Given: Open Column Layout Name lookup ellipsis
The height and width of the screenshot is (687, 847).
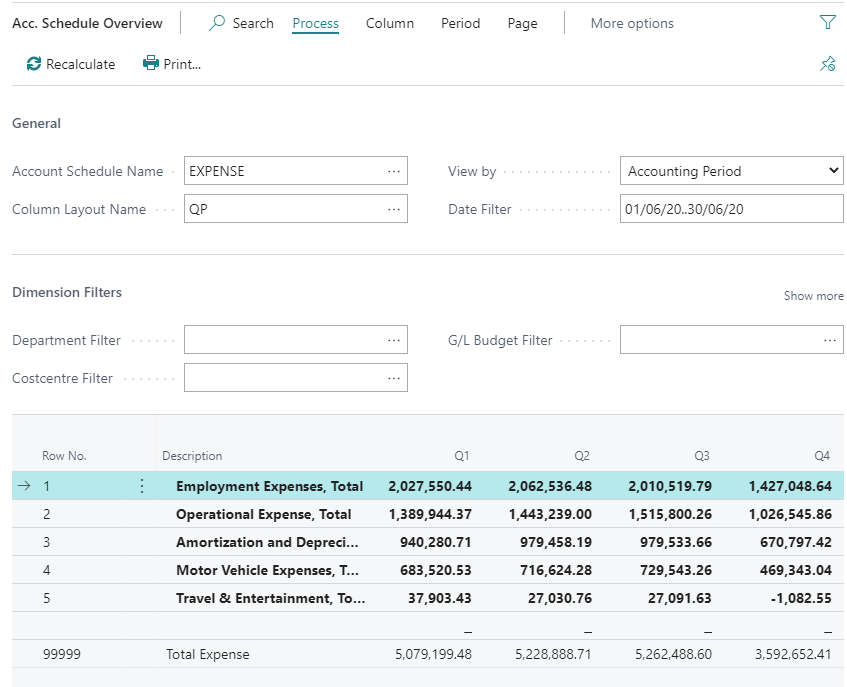Looking at the screenshot, I should click(394, 210).
